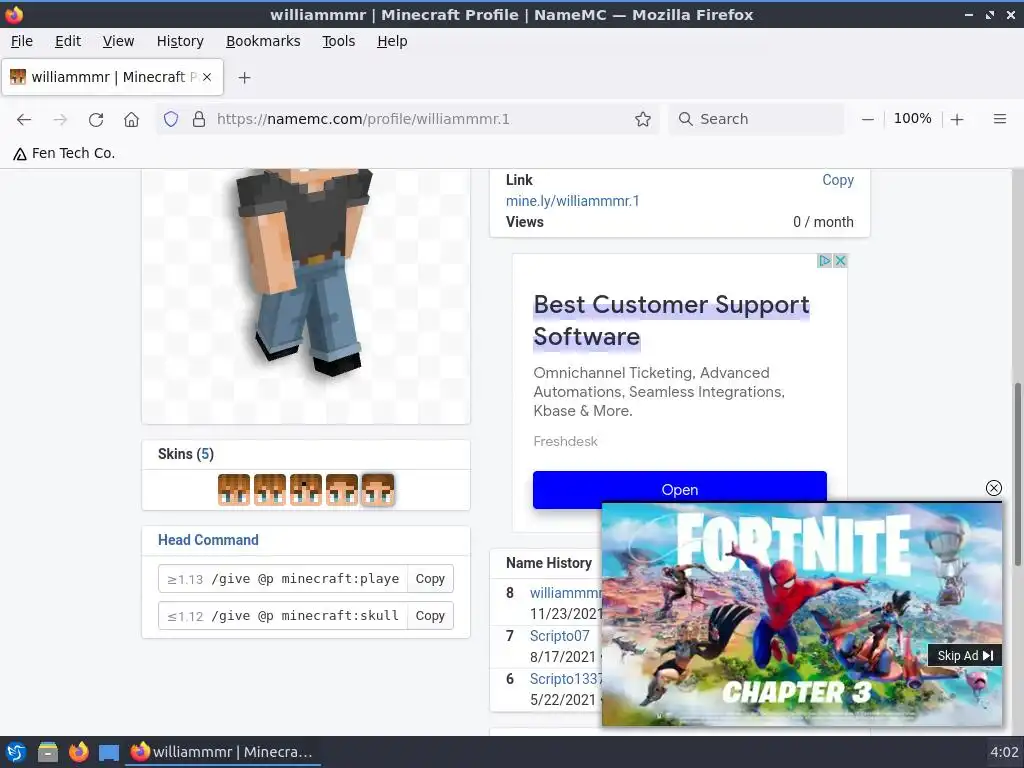This screenshot has height=768, width=1024.
Task: Launch Firefox from the taskbar icon
Action: point(78,752)
